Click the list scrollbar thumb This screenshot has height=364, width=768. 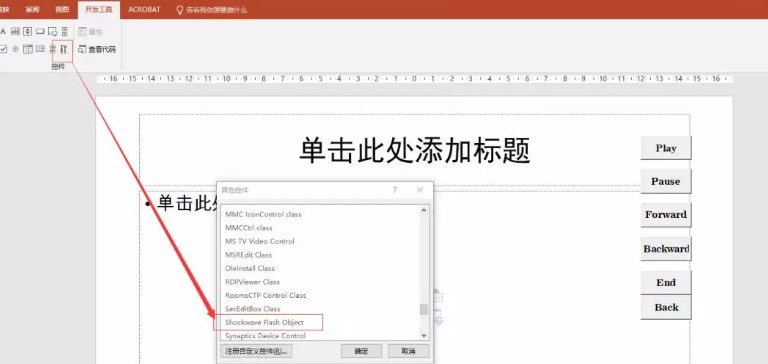(424, 309)
